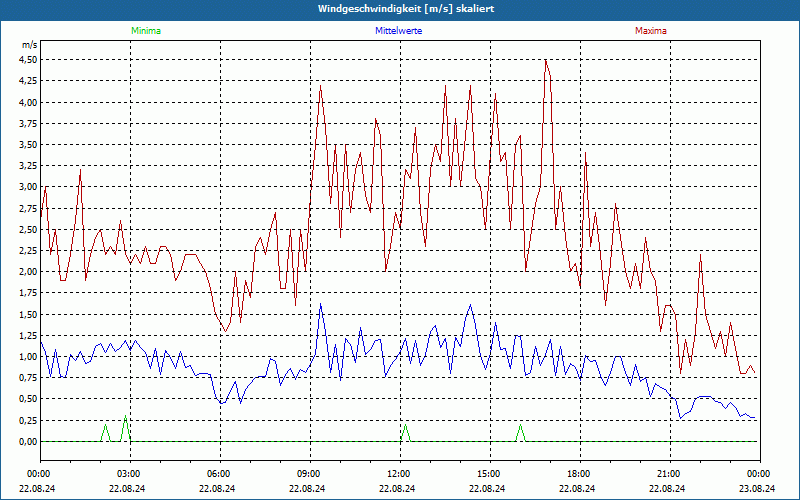Click the 1,00 y-axis value

tap(28, 357)
